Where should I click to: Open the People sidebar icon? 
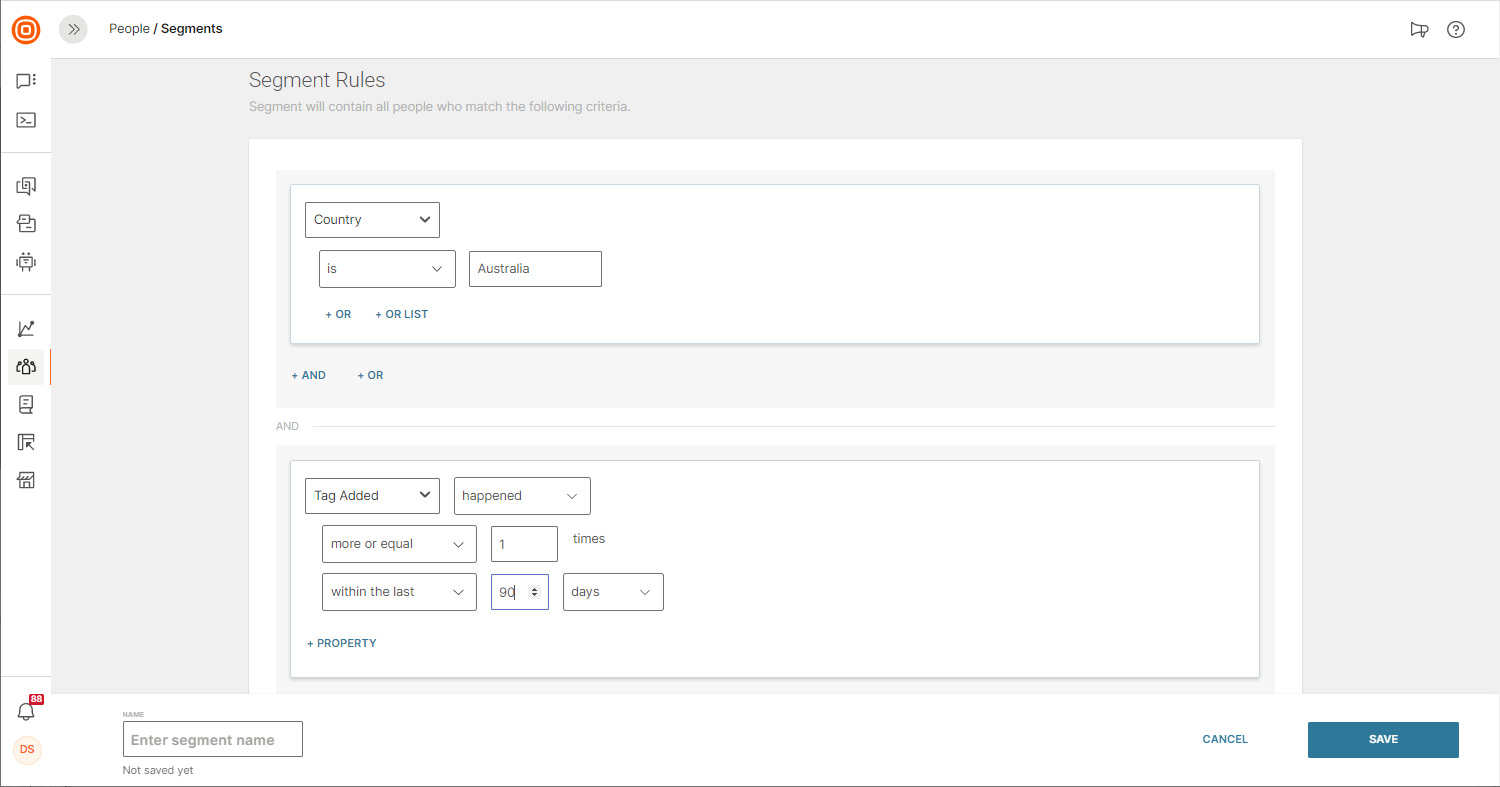click(x=26, y=367)
